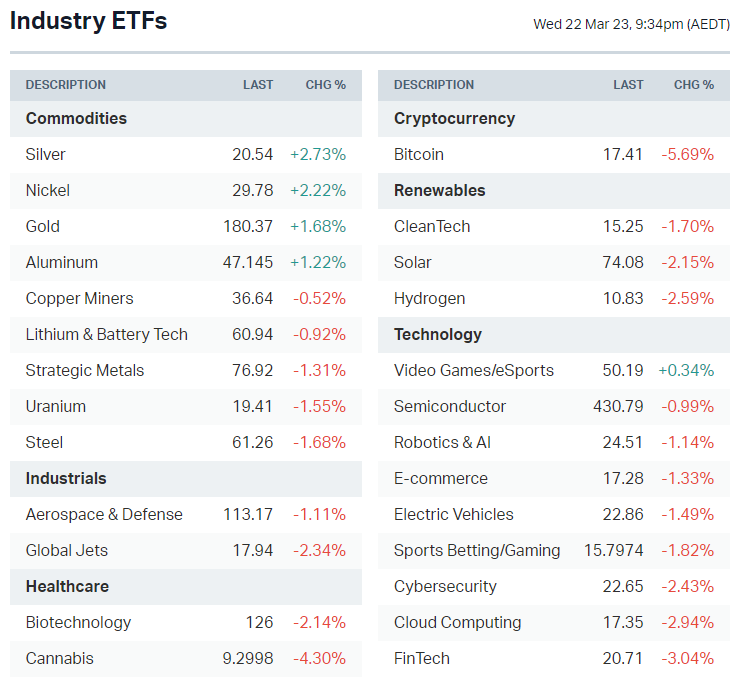
Task: Select the Gold commodity ETF
Action: (x=43, y=226)
